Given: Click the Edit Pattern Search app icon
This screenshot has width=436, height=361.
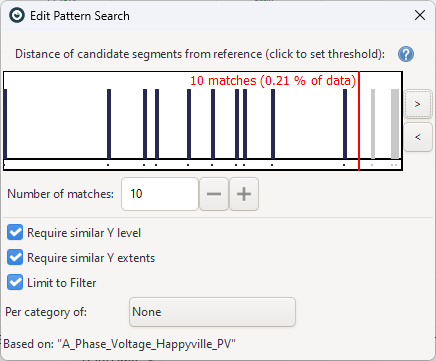Looking at the screenshot, I should coord(17,15).
